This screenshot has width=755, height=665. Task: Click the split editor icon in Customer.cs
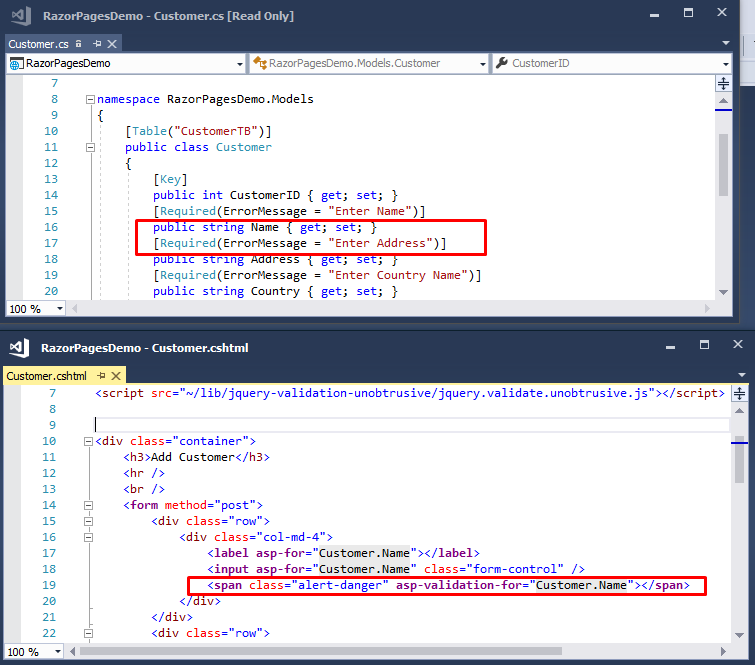723,83
